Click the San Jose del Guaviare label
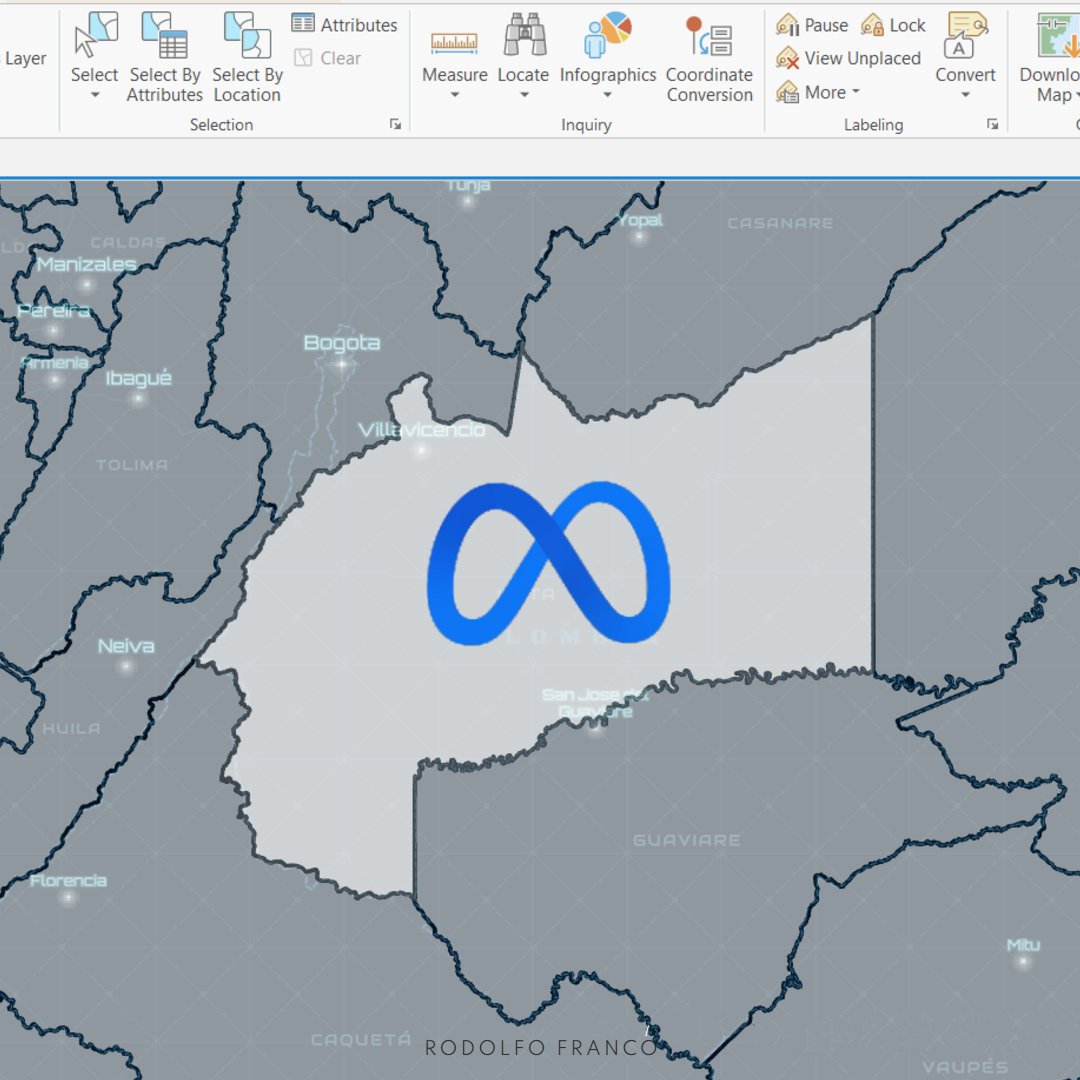The image size is (1080, 1080). [595, 703]
